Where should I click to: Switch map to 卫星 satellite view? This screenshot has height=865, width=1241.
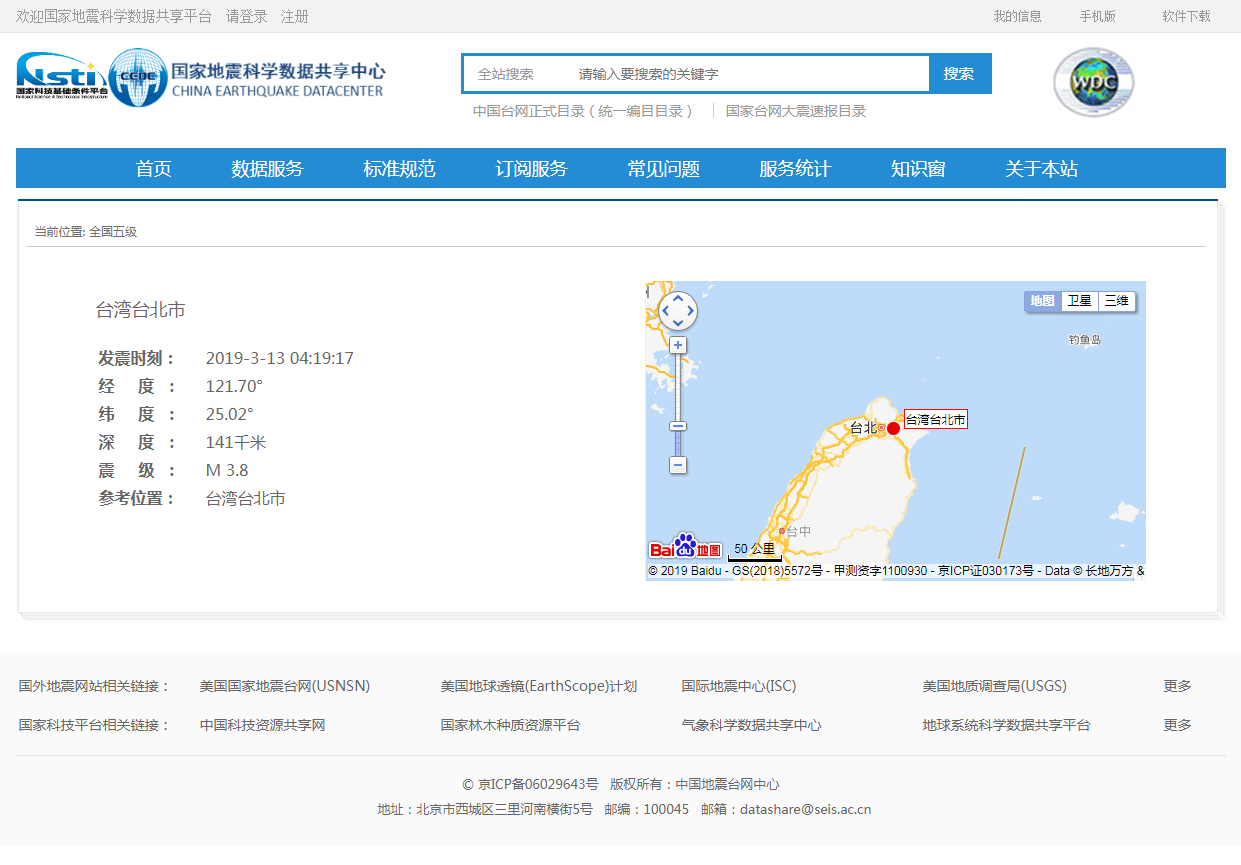tap(1082, 300)
